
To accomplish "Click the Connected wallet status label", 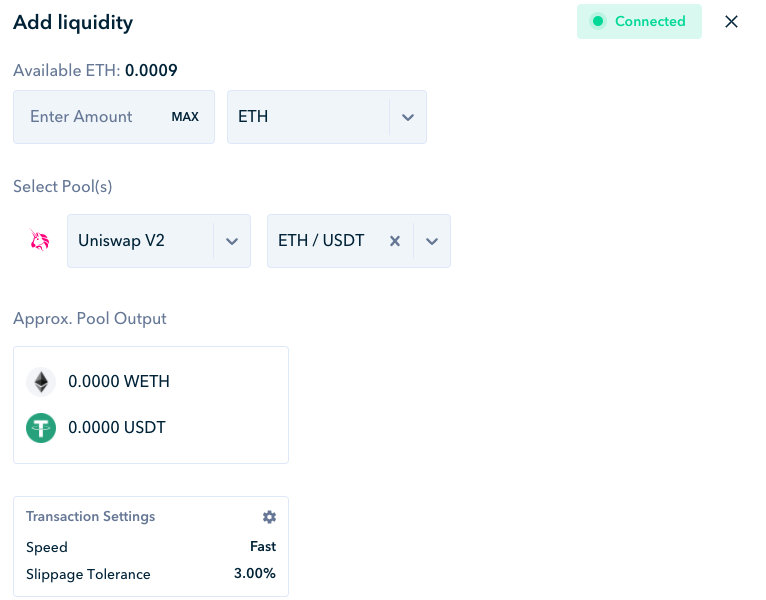I will click(650, 21).
